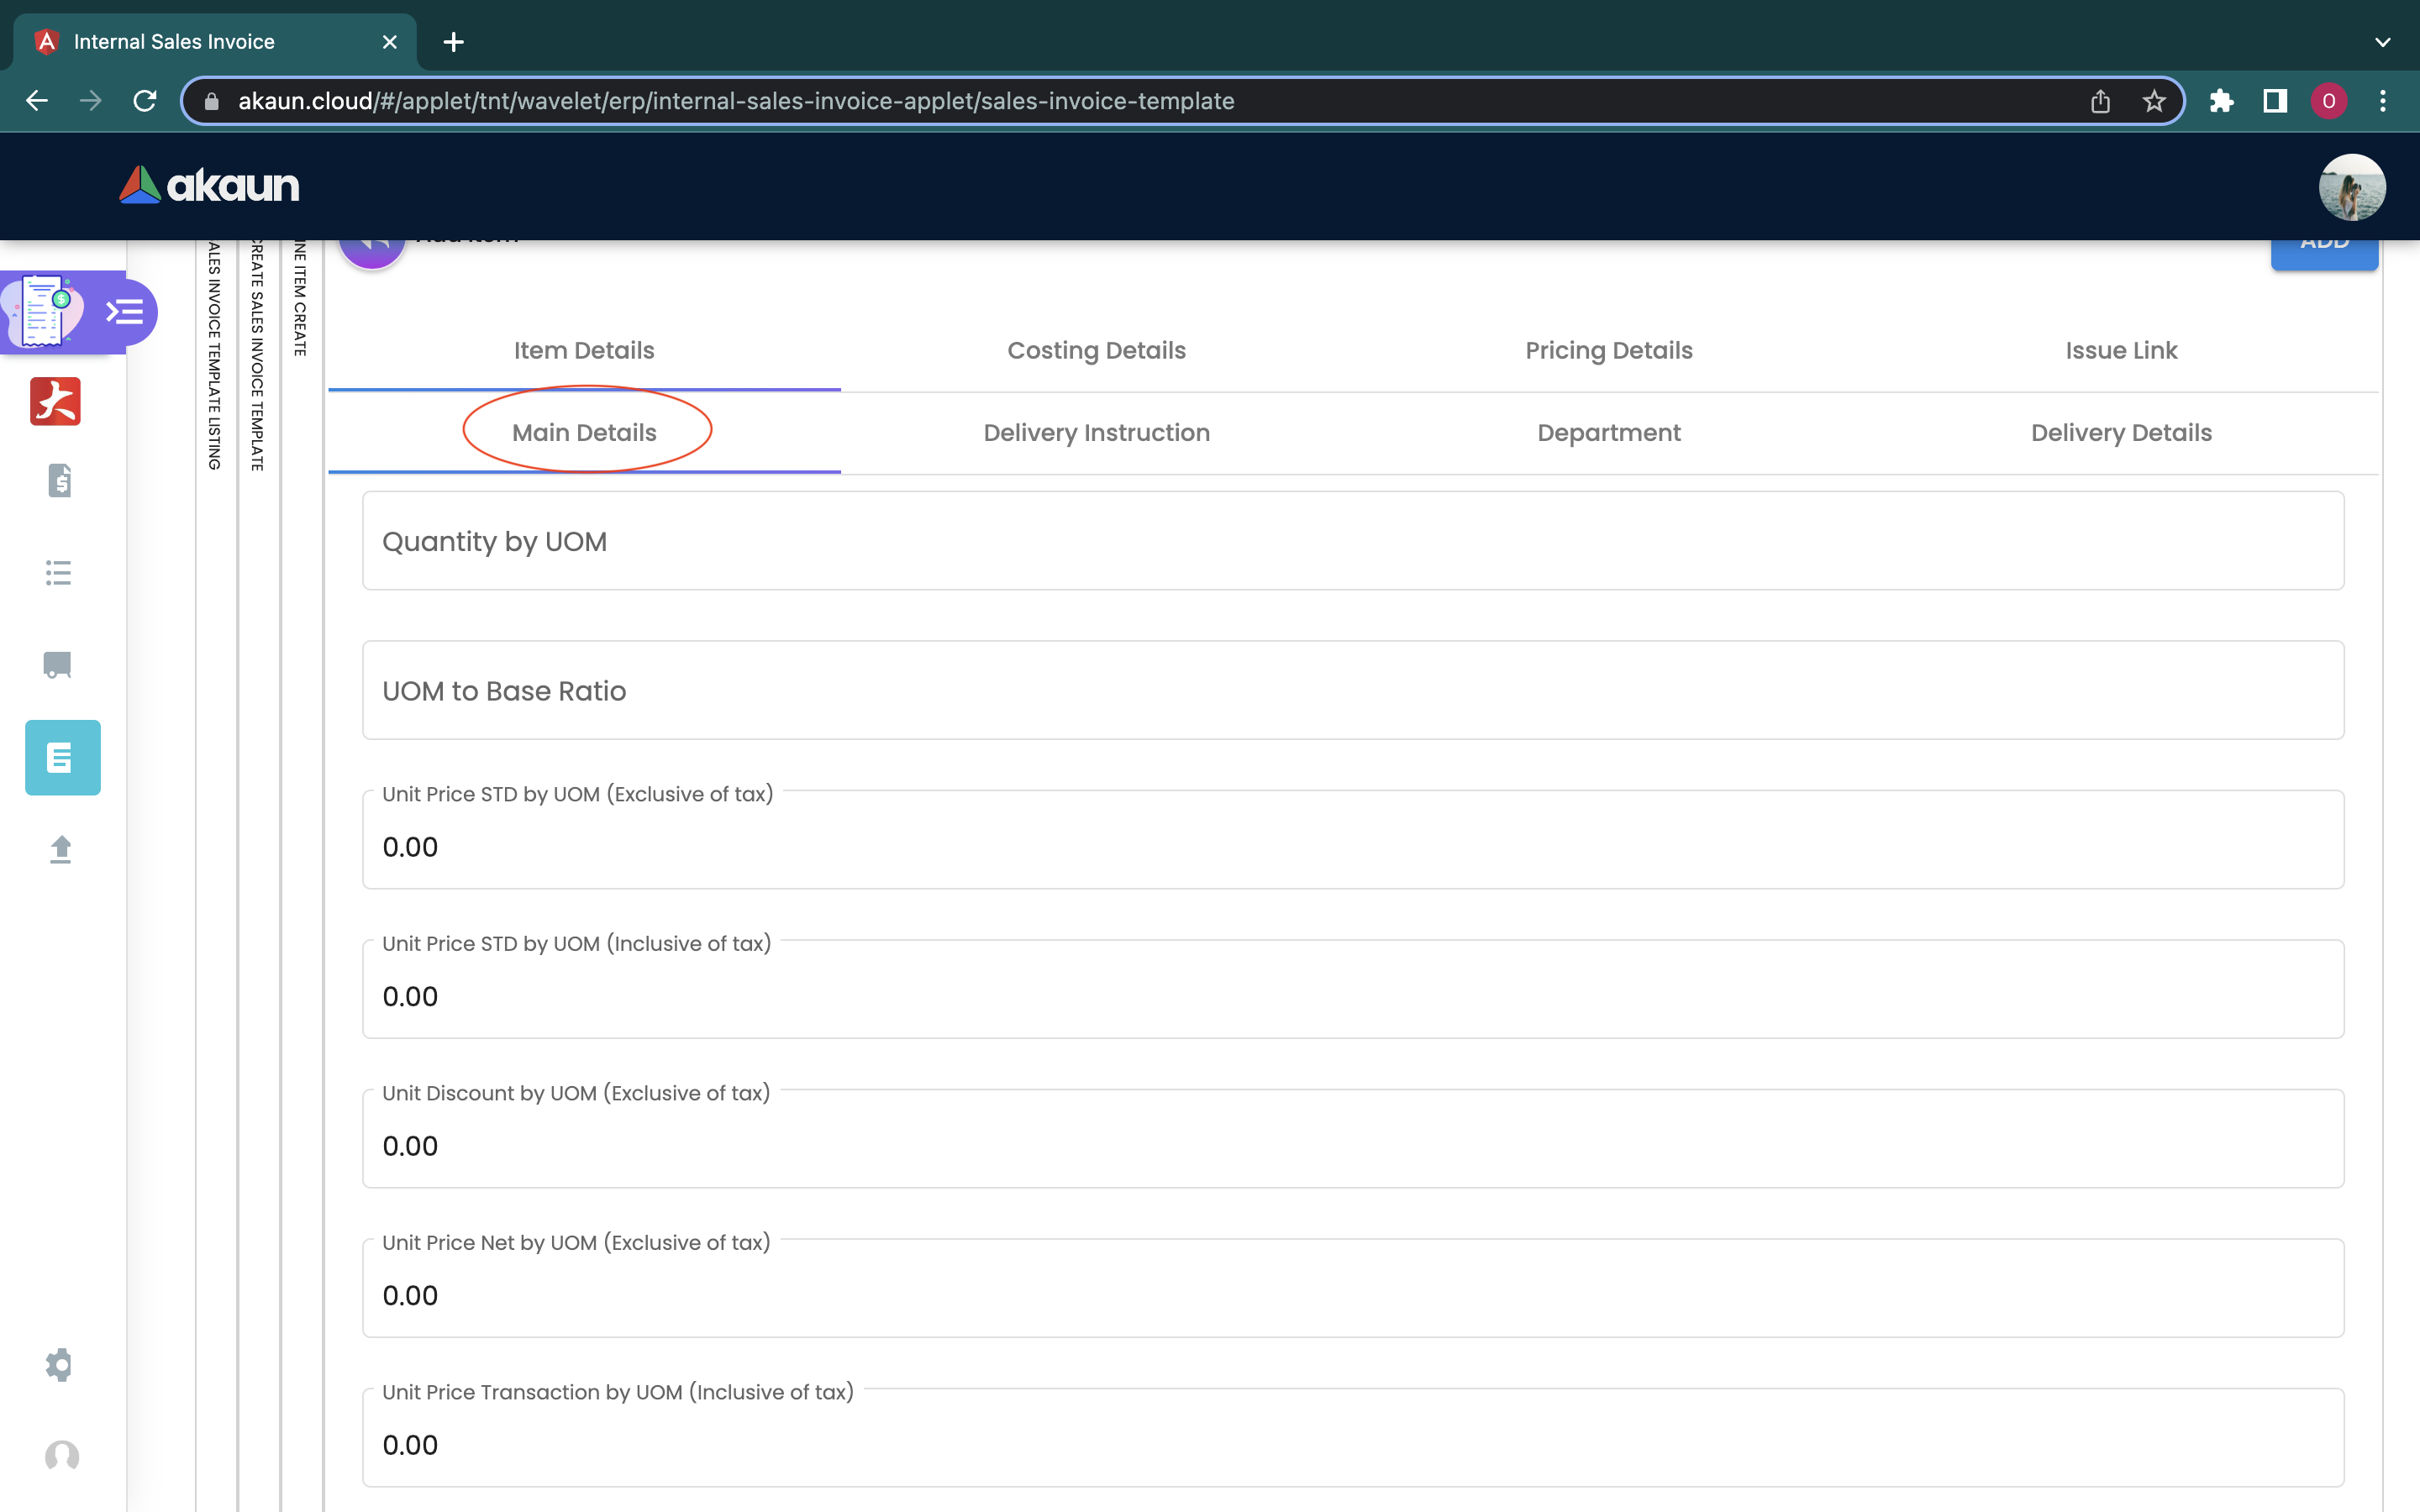Switch to Costing Details tab
Viewport: 2420px width, 1512px height.
1096,351
